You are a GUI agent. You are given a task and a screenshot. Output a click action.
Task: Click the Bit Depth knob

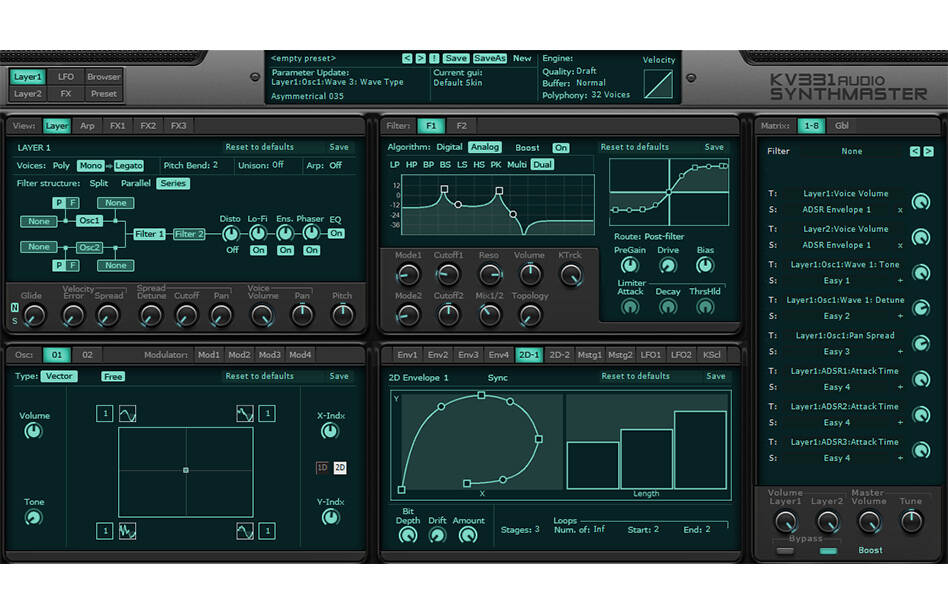coord(408,535)
